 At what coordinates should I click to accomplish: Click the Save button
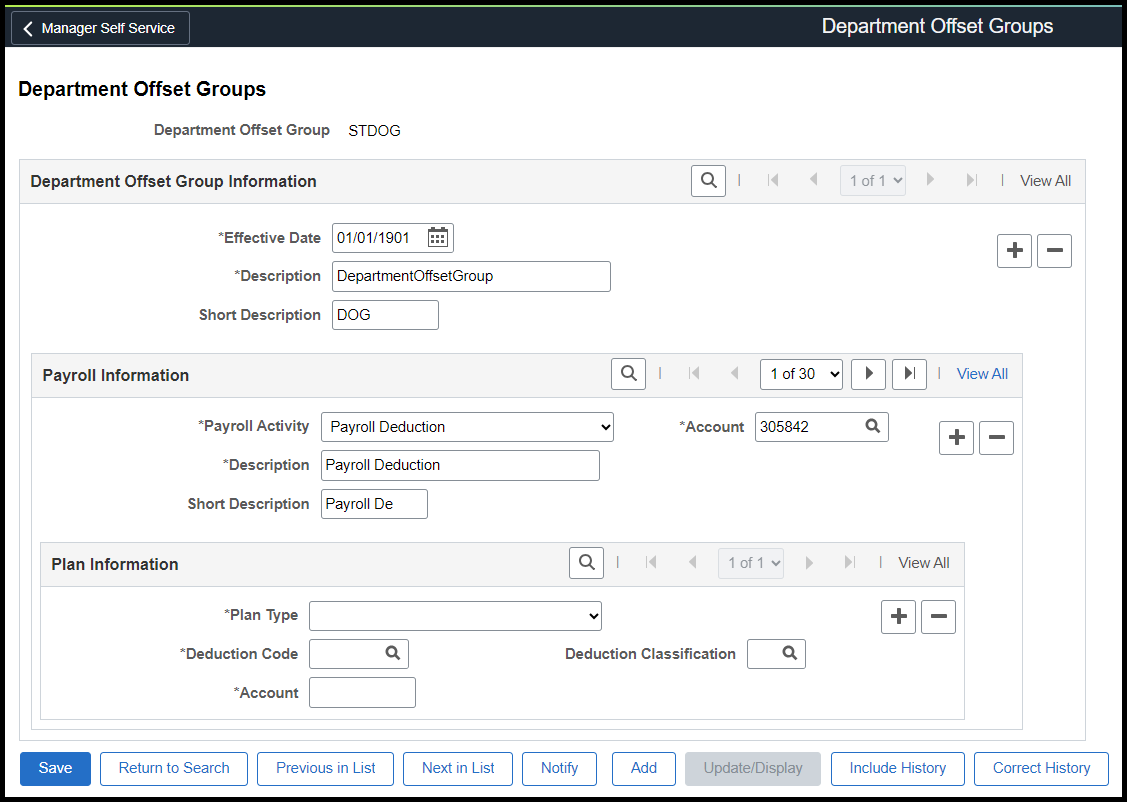[x=55, y=769]
